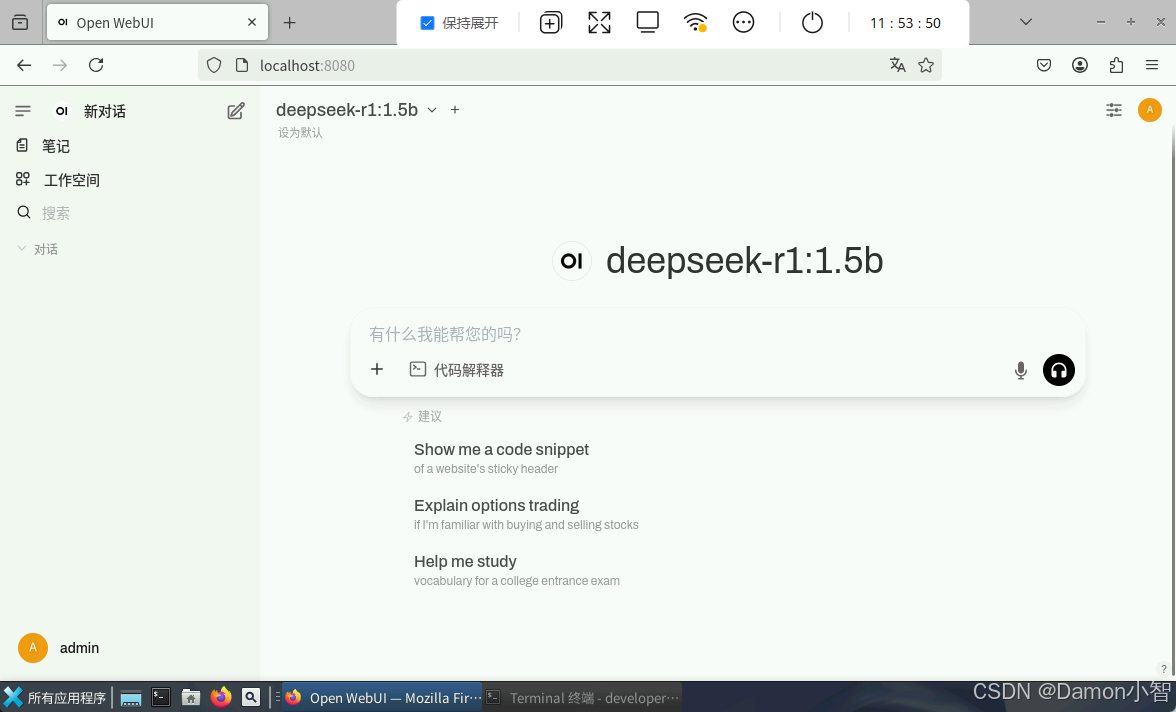Screen dimensions: 1176x712
Task: Click the fullscreen expand arrows icon
Action: pyautogui.click(x=599, y=23)
